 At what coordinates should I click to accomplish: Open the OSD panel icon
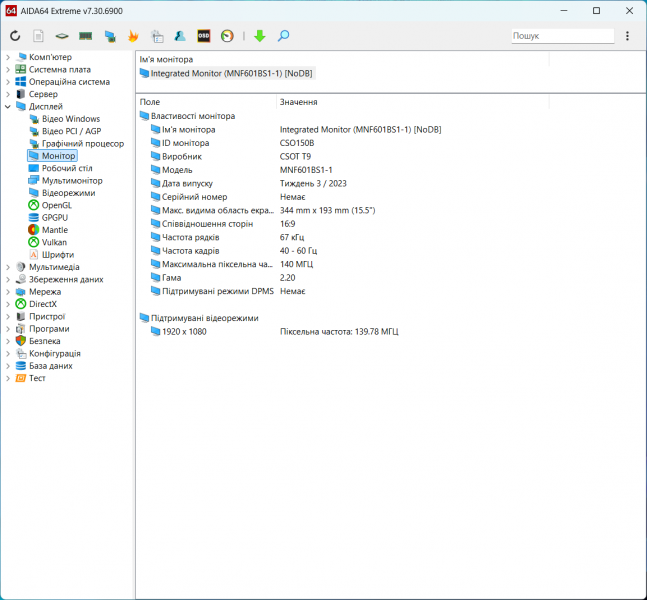[x=204, y=36]
